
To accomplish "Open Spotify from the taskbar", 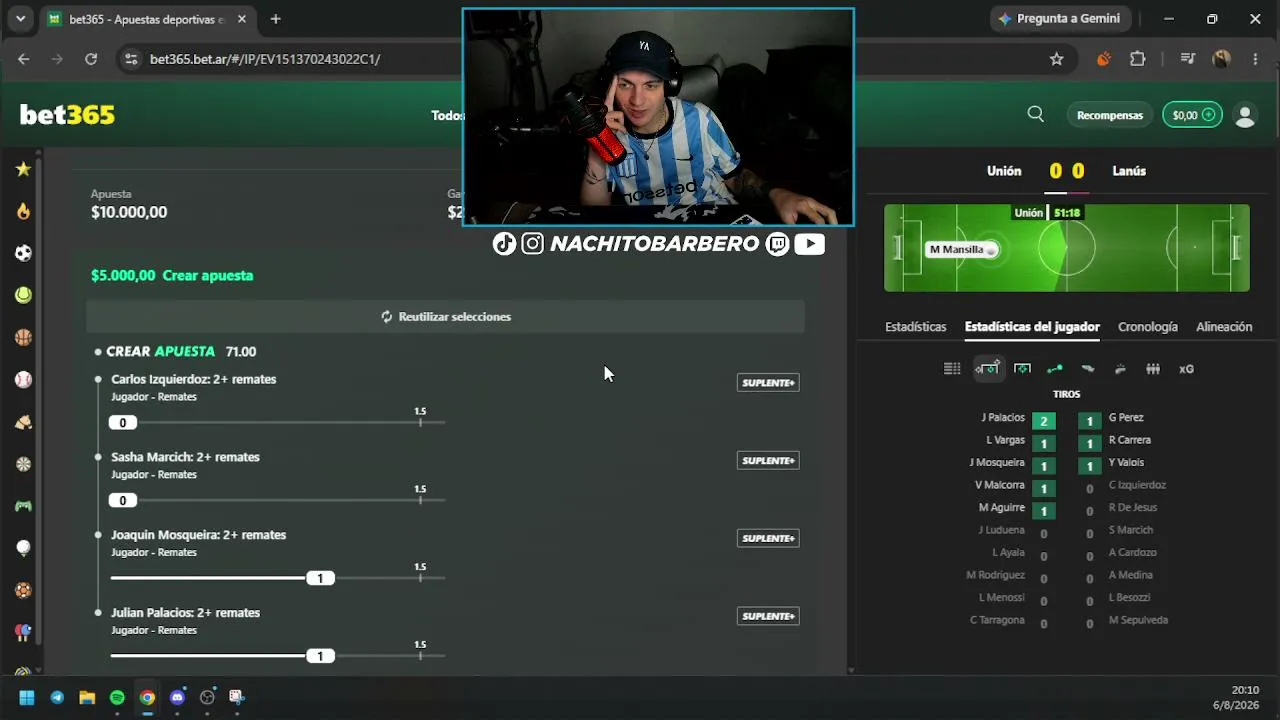I will (x=117, y=697).
